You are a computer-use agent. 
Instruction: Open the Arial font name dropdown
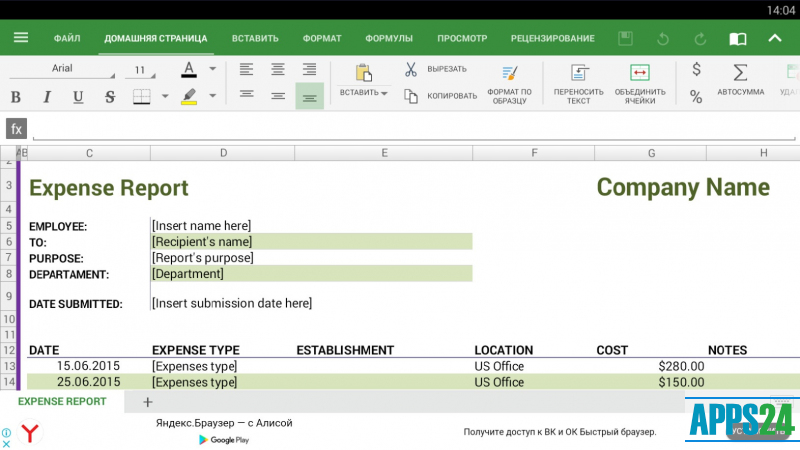pyautogui.click(x=70, y=70)
